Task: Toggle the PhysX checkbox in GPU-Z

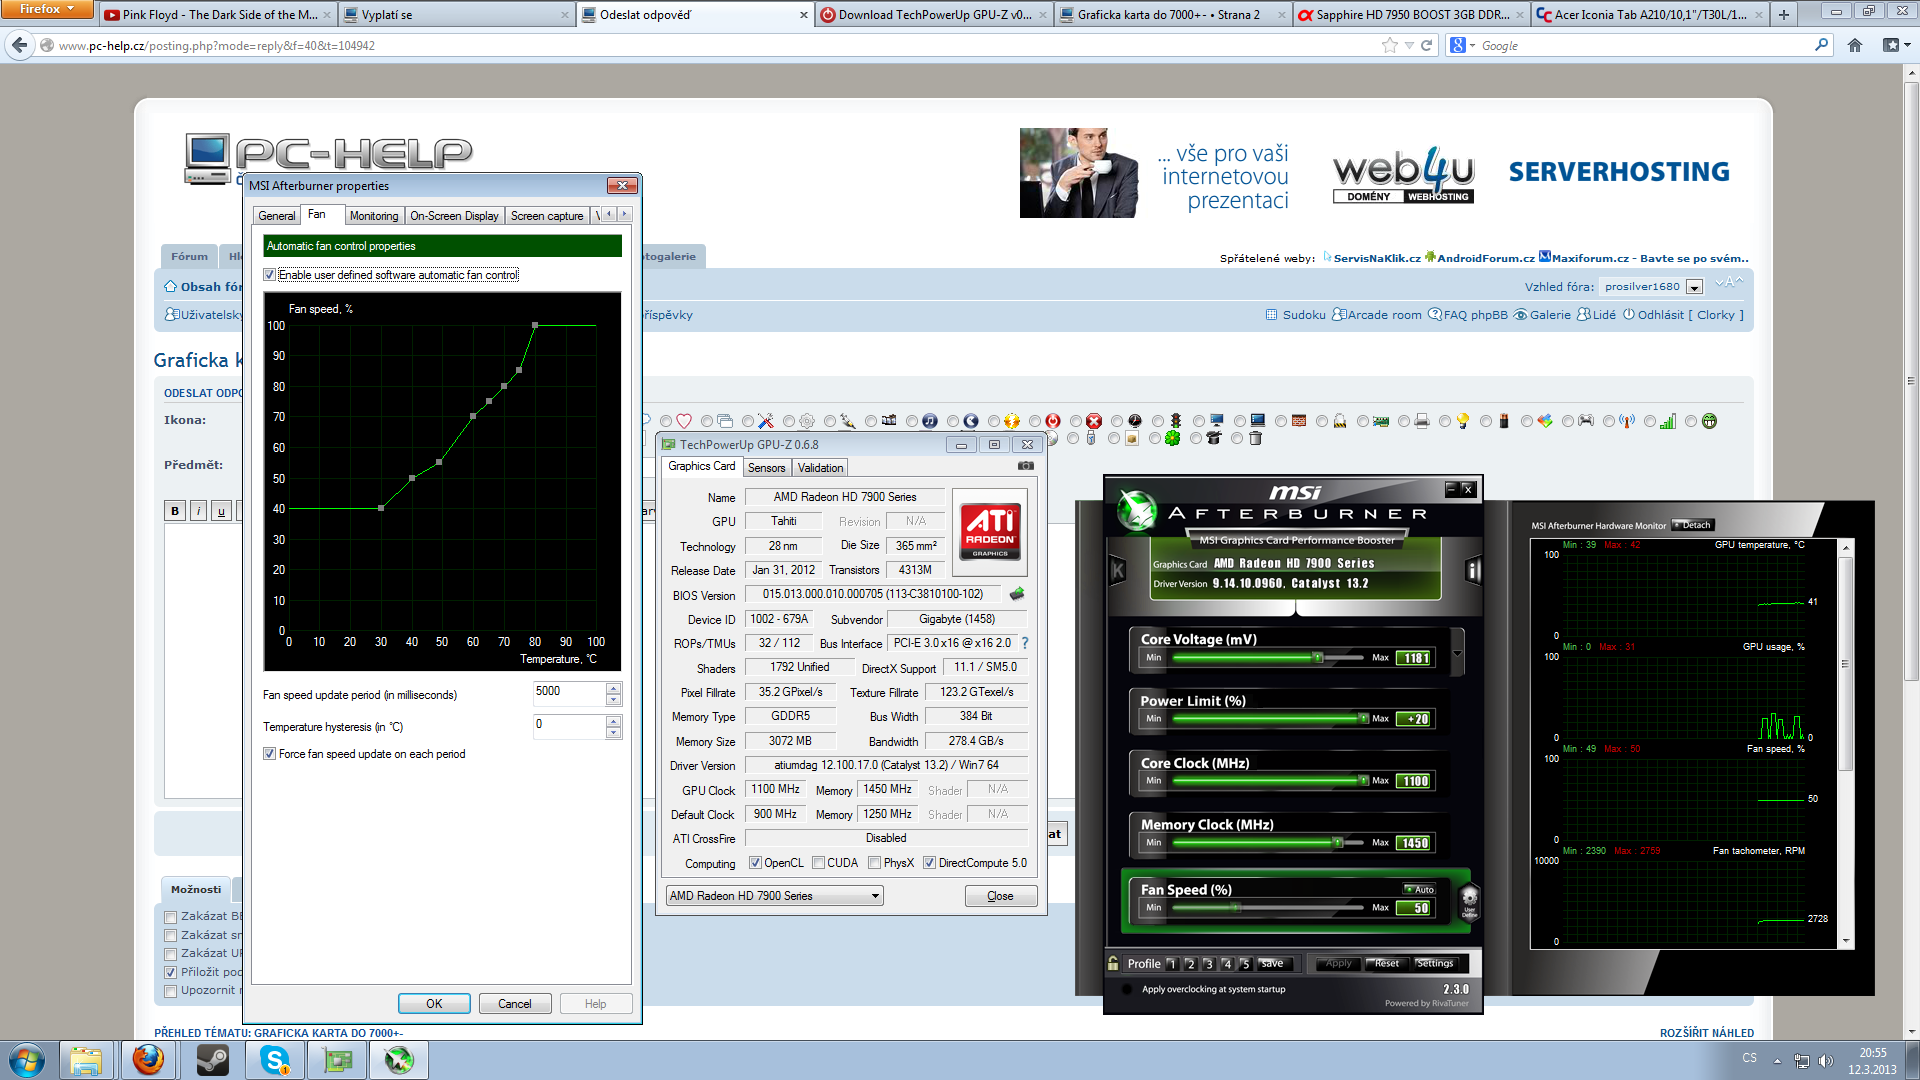Action: click(x=874, y=863)
